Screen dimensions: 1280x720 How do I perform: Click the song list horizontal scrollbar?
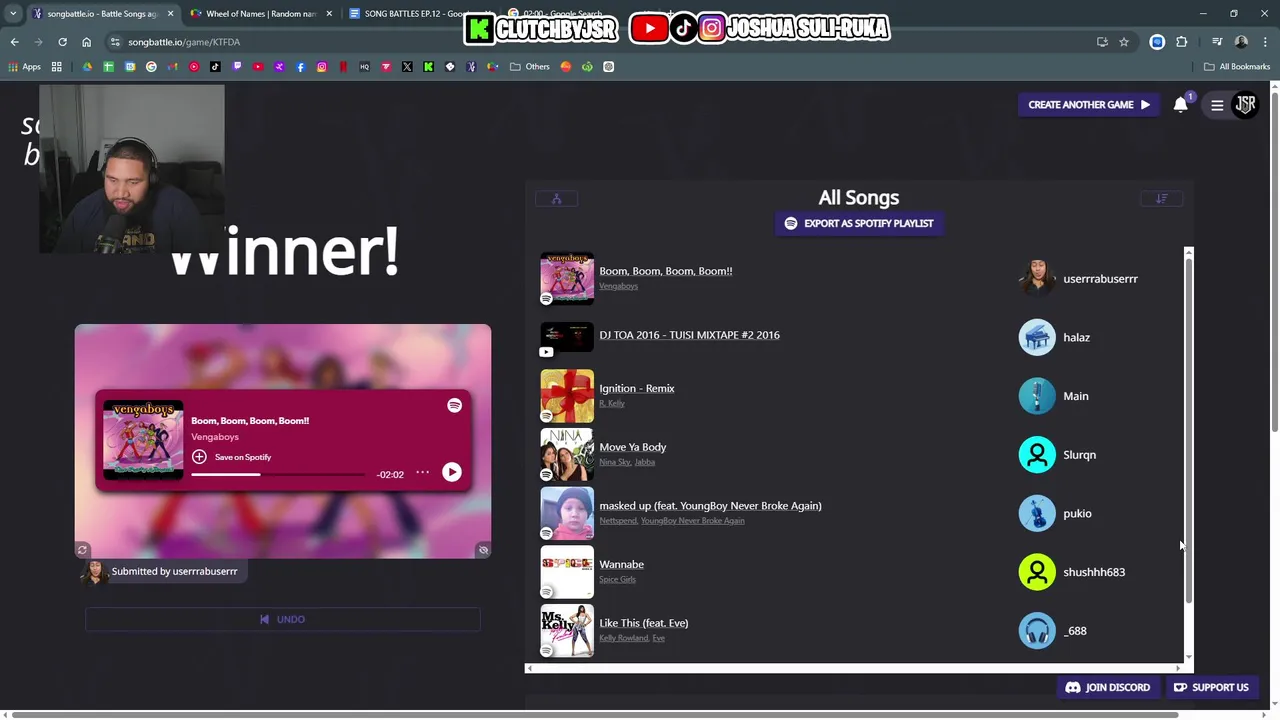(x=855, y=667)
